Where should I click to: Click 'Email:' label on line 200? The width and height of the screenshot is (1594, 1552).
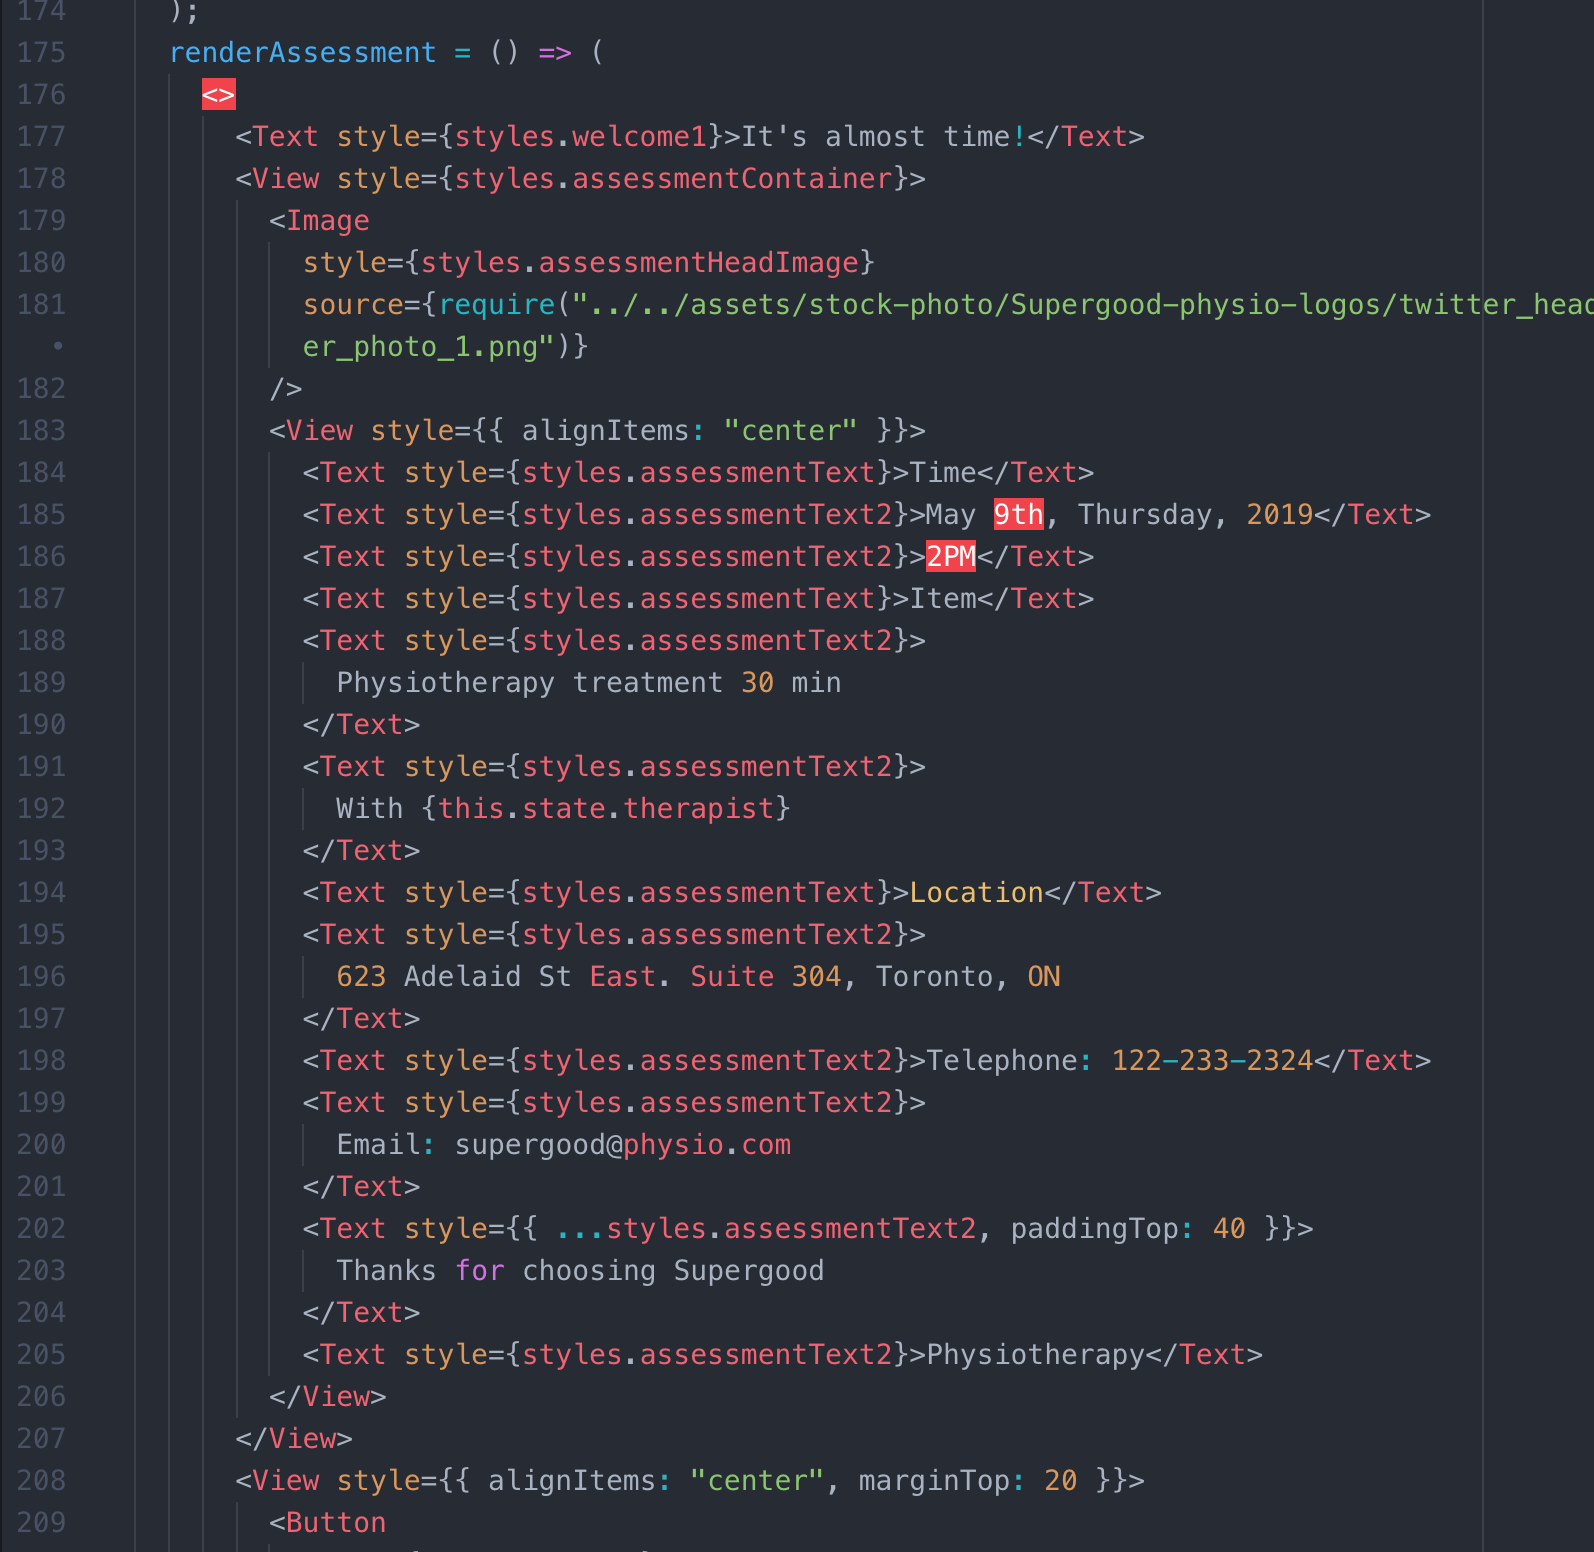point(387,1145)
